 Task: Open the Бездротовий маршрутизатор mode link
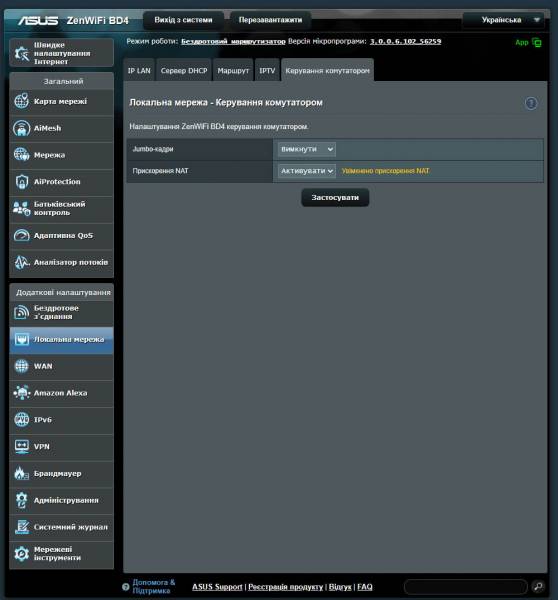[233, 41]
